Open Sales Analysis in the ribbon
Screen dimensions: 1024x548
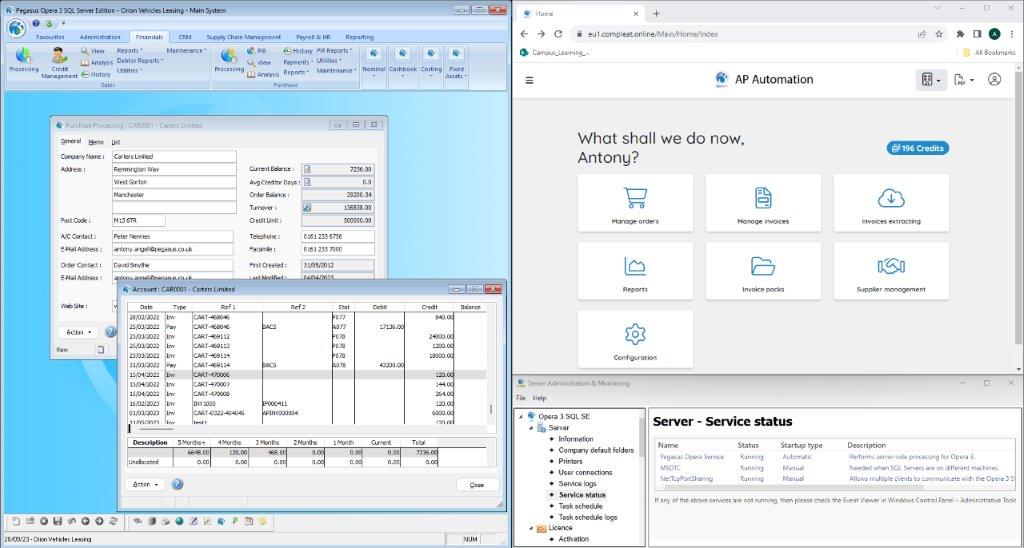point(97,63)
